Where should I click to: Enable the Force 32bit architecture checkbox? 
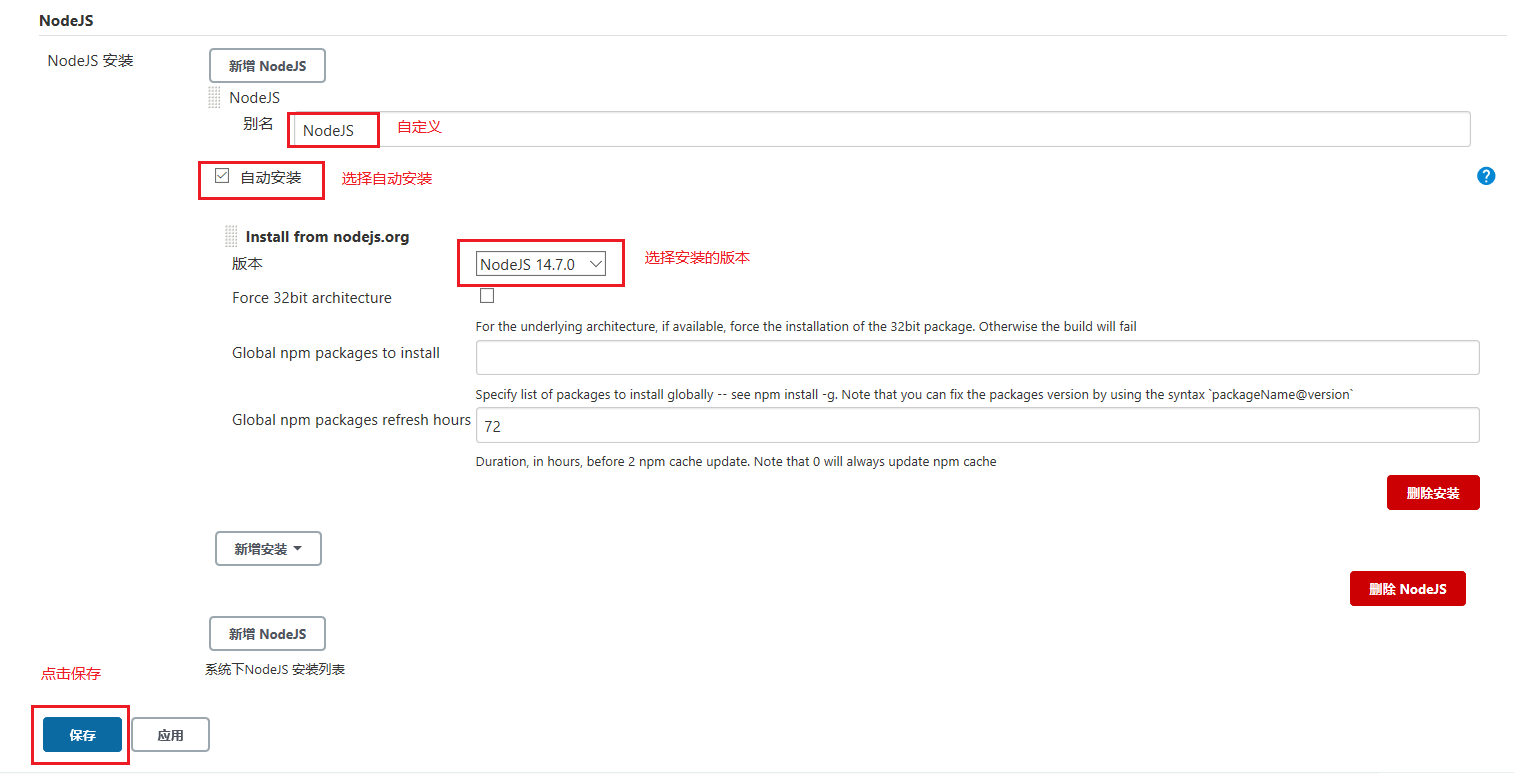click(x=487, y=296)
